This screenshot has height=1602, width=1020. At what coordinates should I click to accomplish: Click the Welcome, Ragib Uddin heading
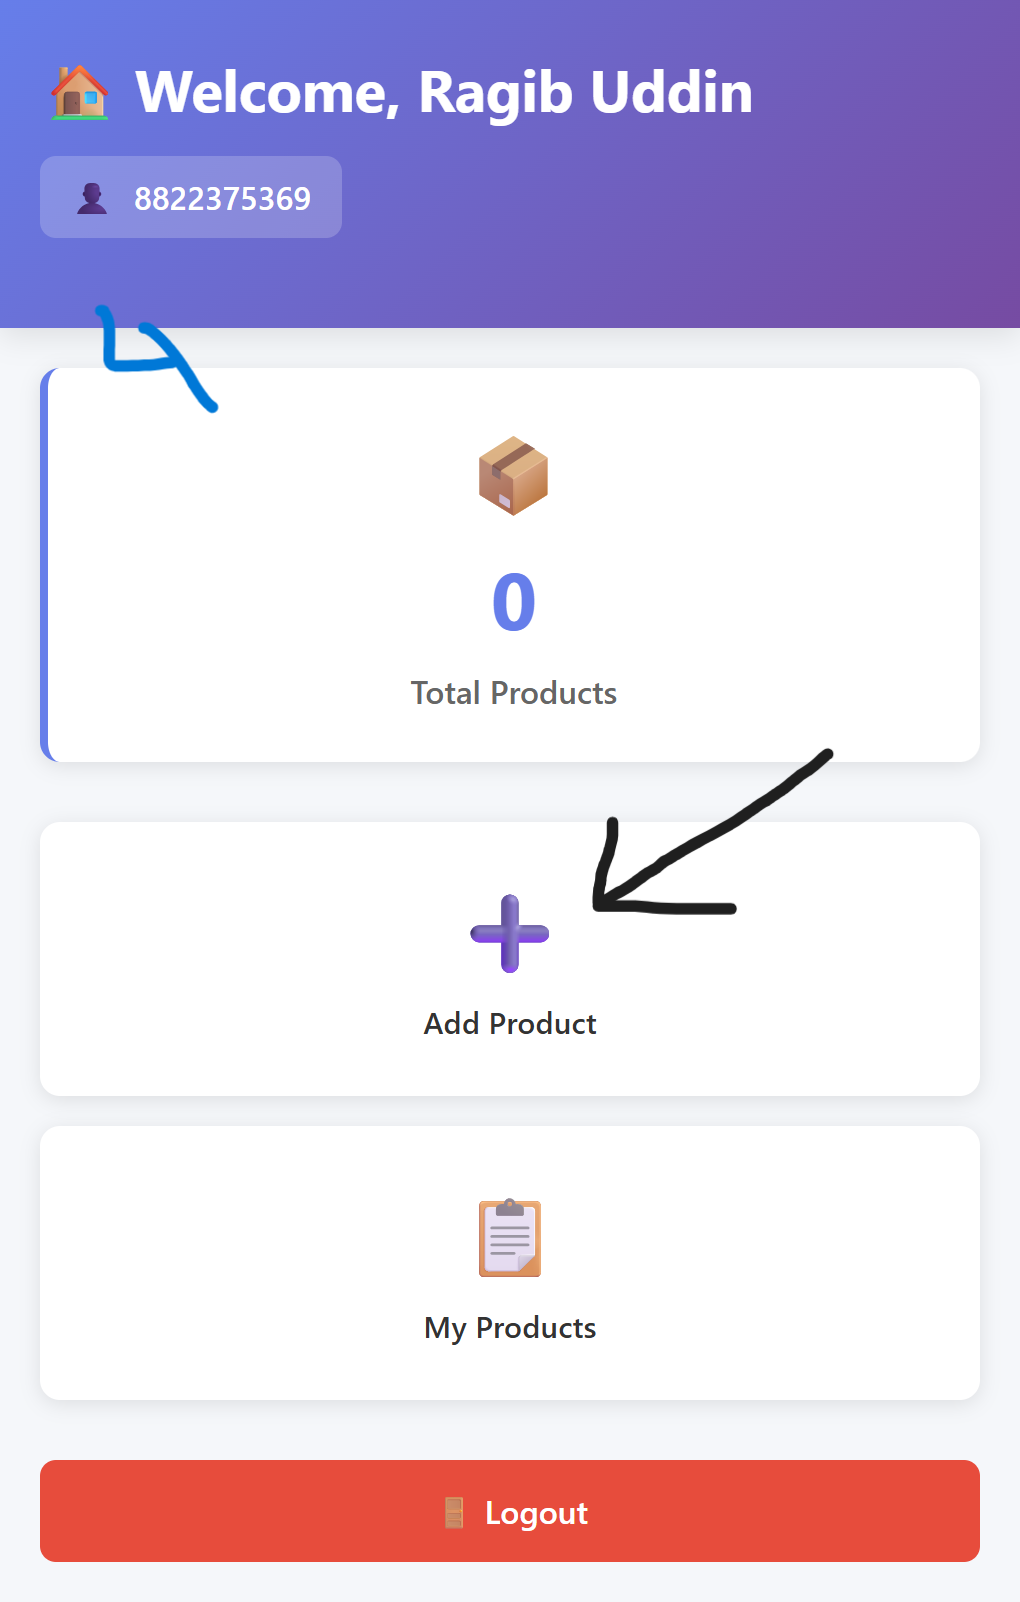(443, 93)
